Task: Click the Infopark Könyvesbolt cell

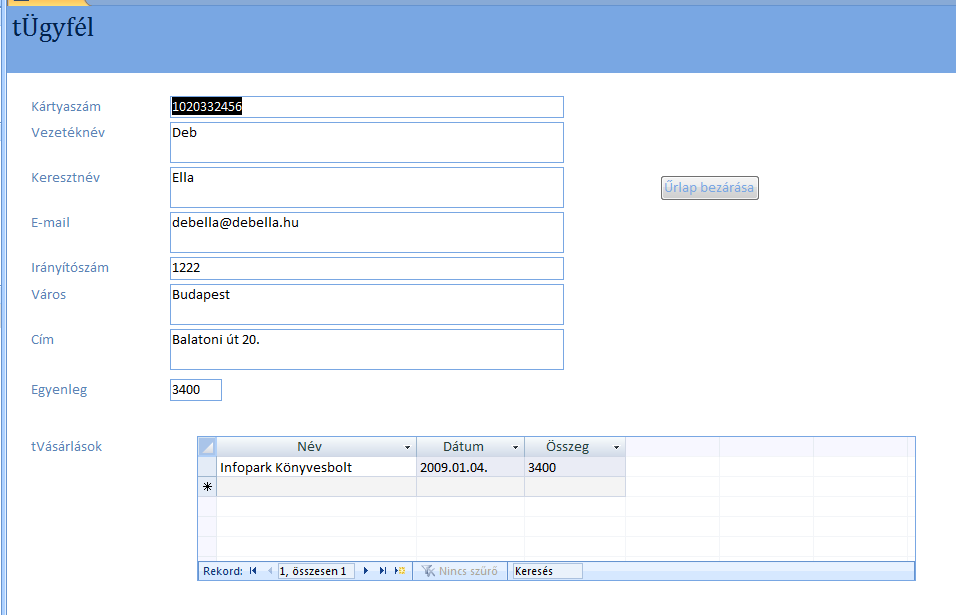Action: pyautogui.click(x=316, y=467)
